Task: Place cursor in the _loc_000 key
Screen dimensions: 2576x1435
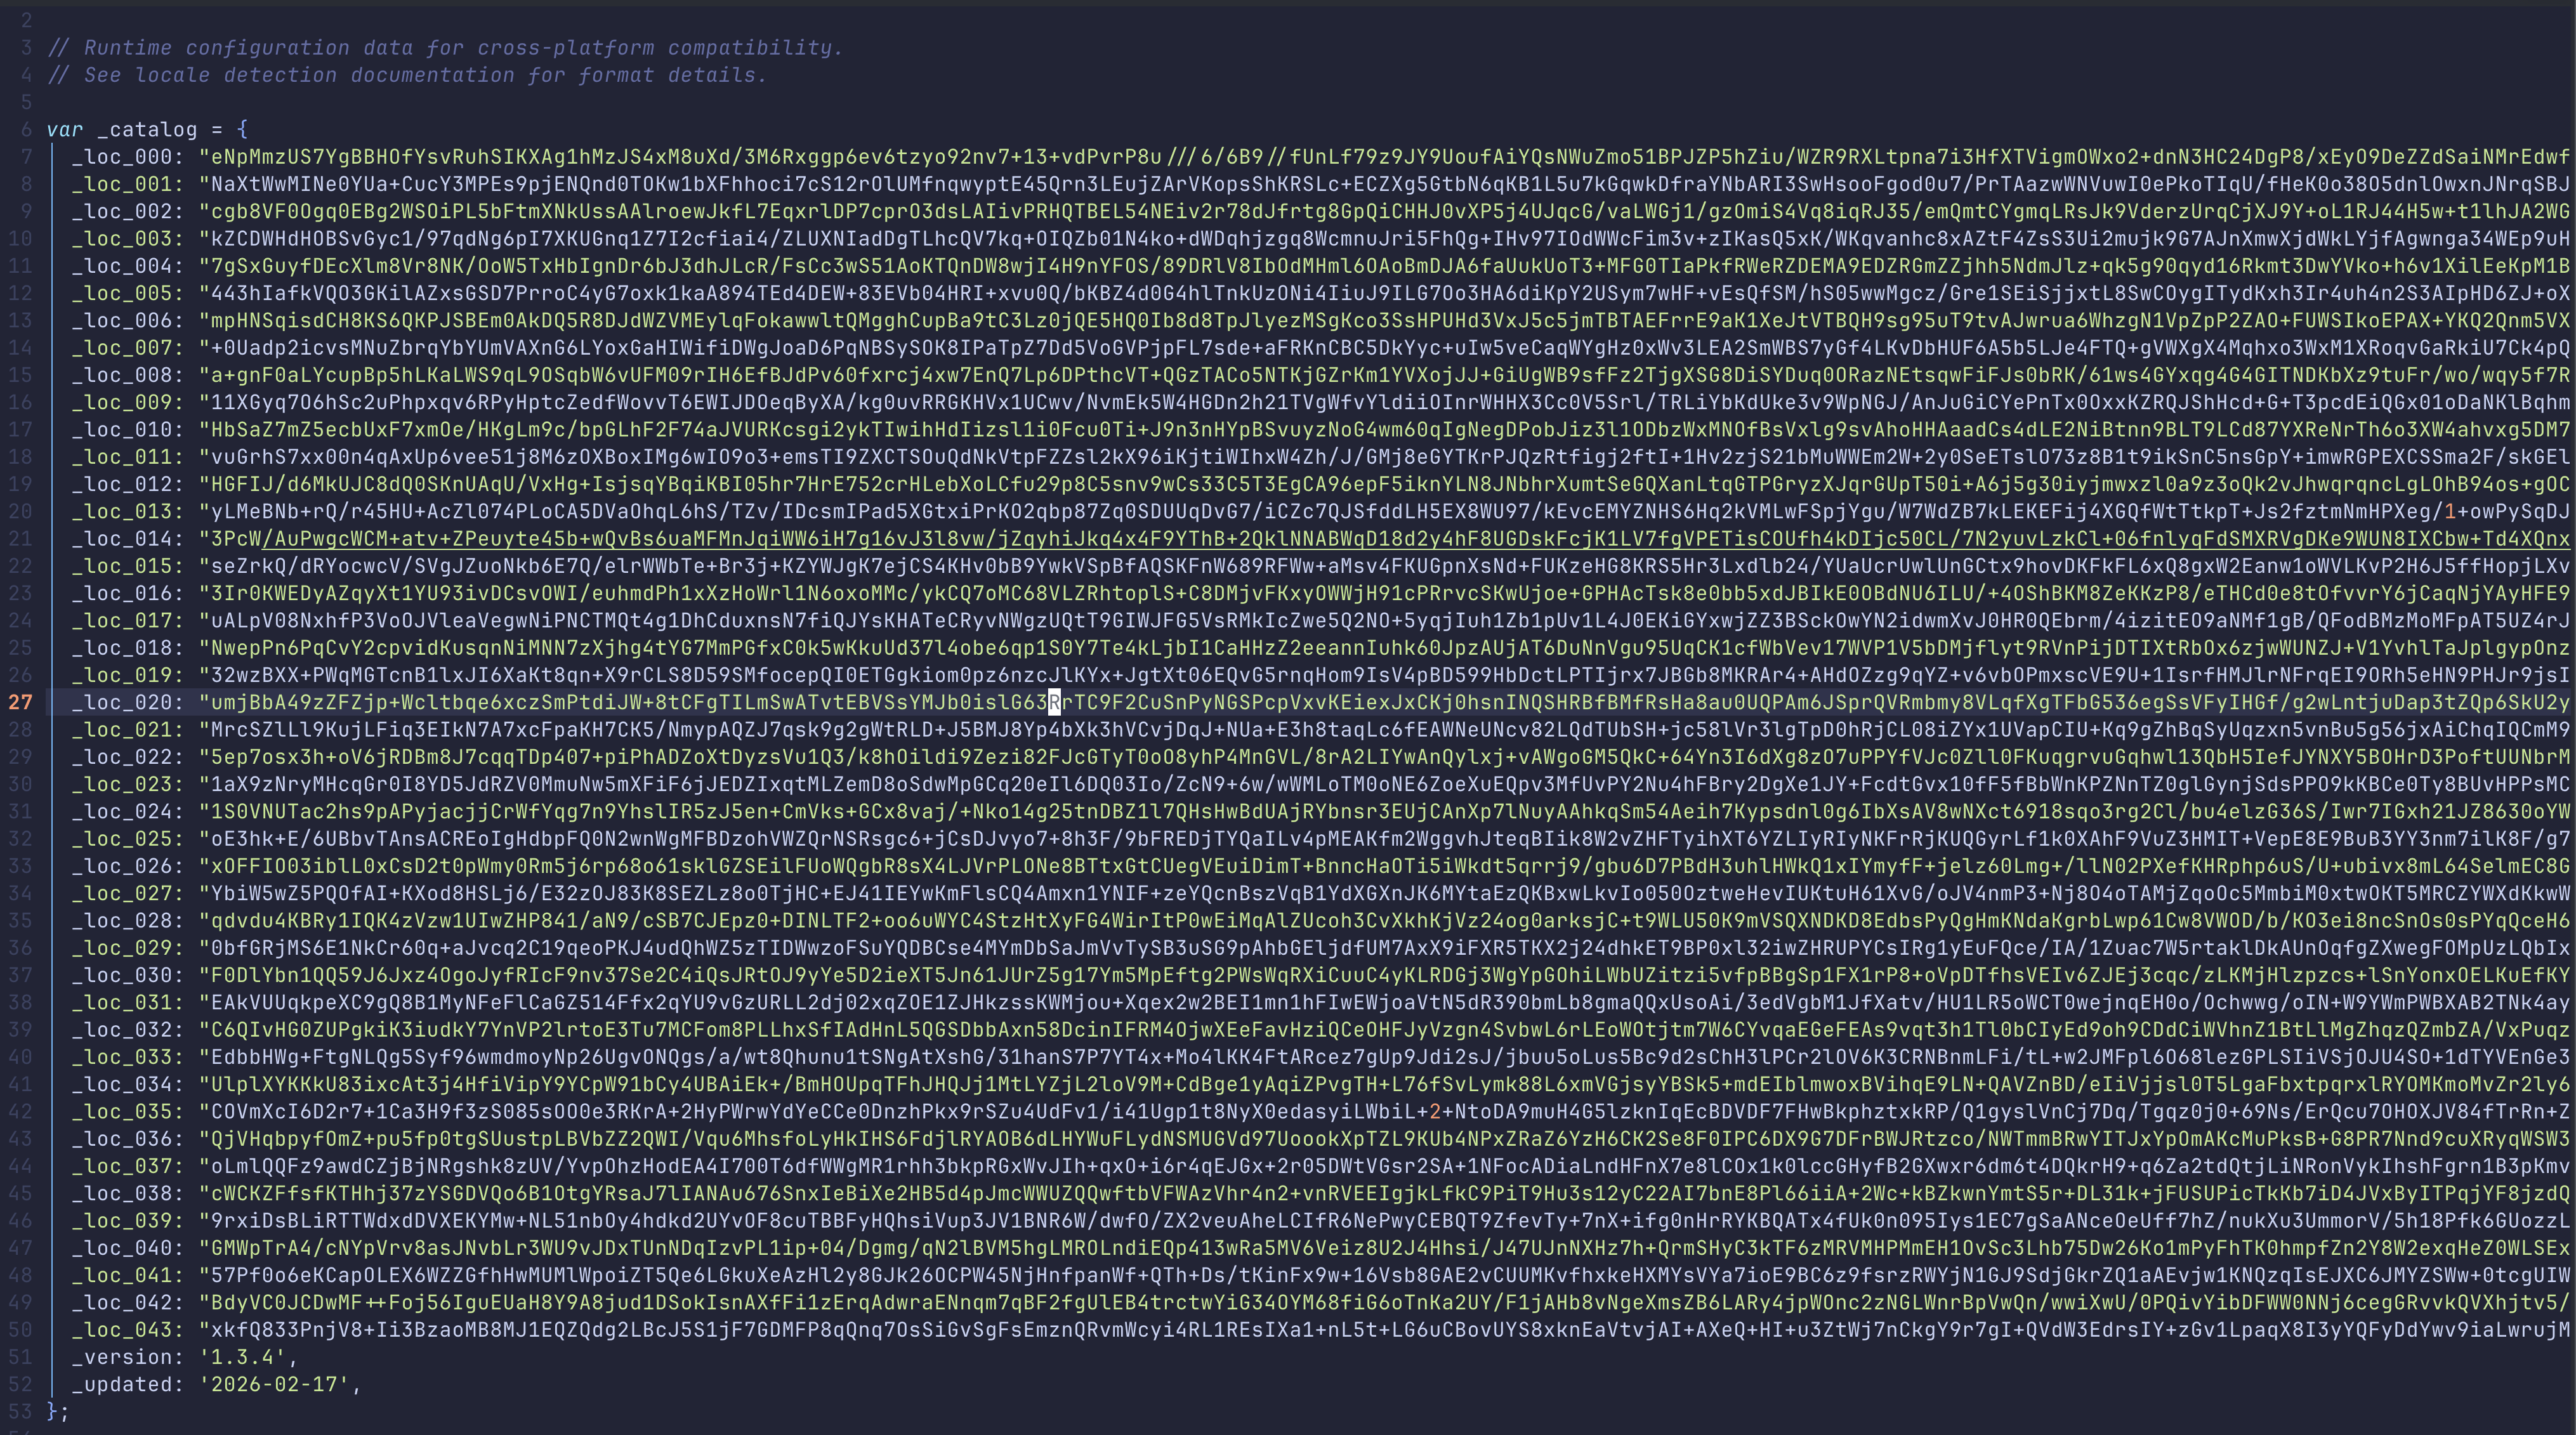Action: click(x=125, y=156)
